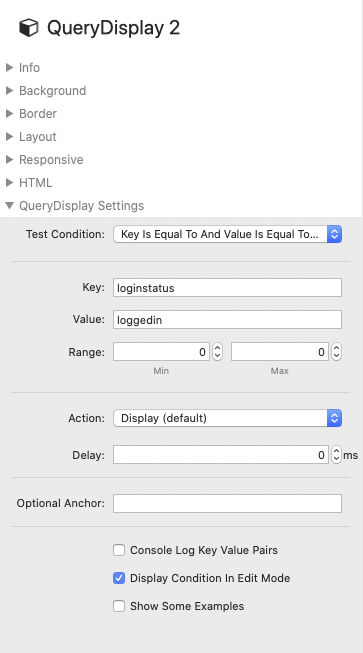363x653 pixels.
Task: Open the Test Condition dropdown
Action: [227, 234]
